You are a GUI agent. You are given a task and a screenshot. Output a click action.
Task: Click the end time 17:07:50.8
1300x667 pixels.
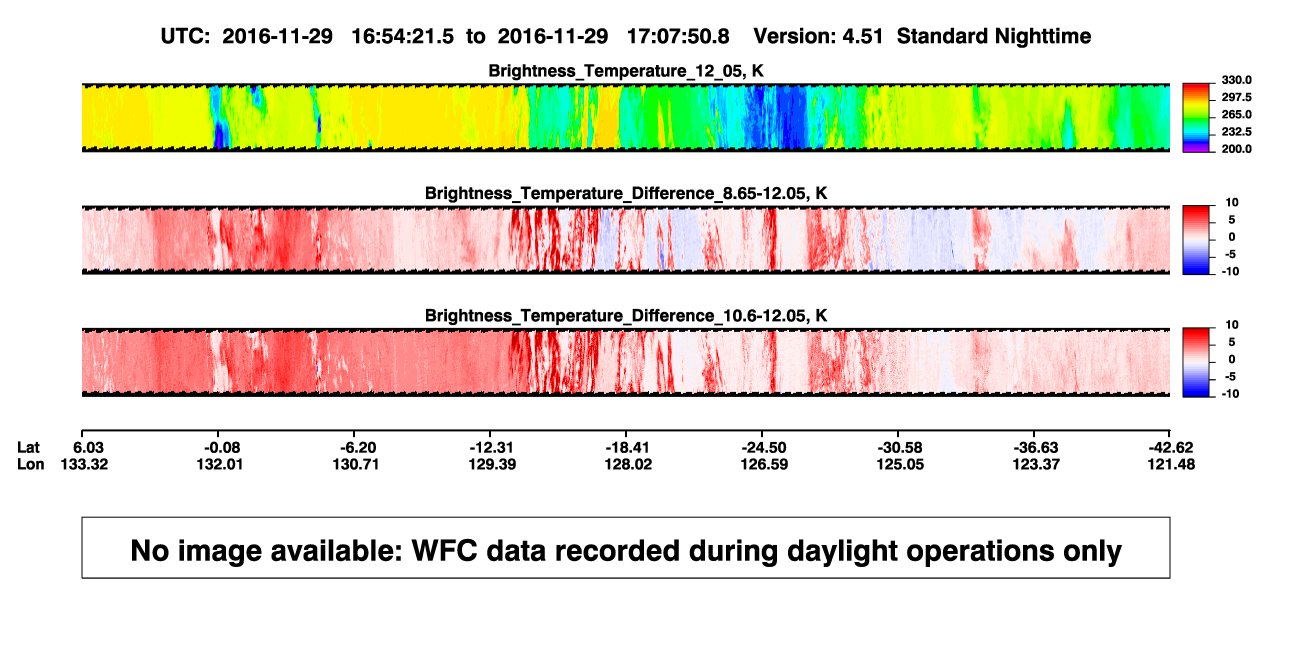pyautogui.click(x=678, y=37)
